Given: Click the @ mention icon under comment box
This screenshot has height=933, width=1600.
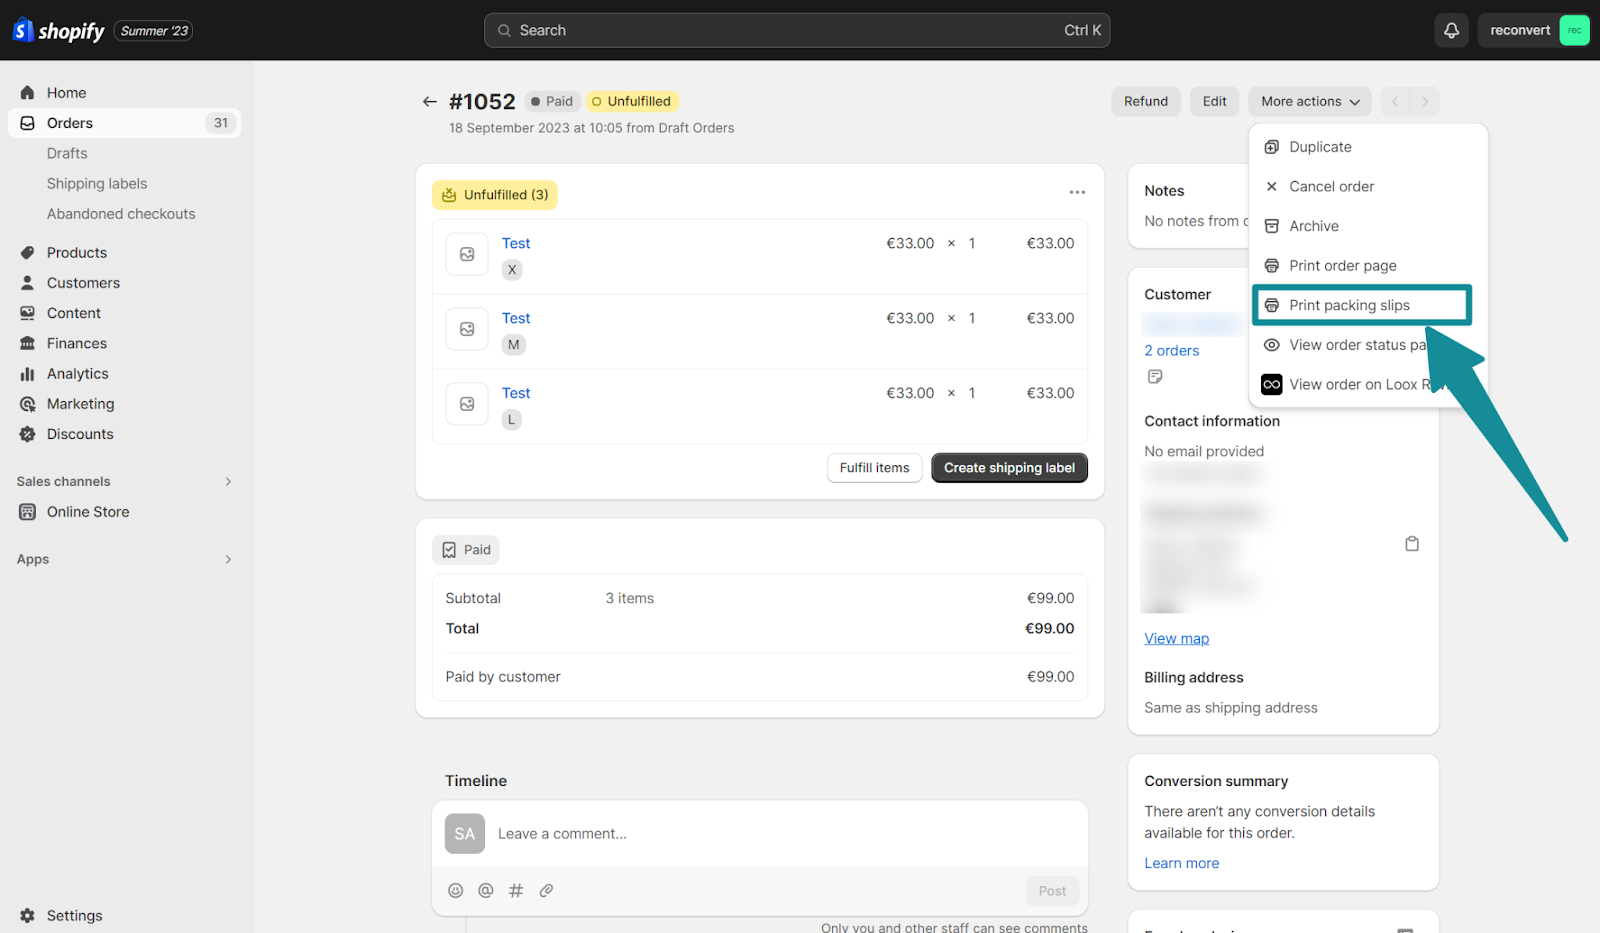Looking at the screenshot, I should (x=486, y=890).
